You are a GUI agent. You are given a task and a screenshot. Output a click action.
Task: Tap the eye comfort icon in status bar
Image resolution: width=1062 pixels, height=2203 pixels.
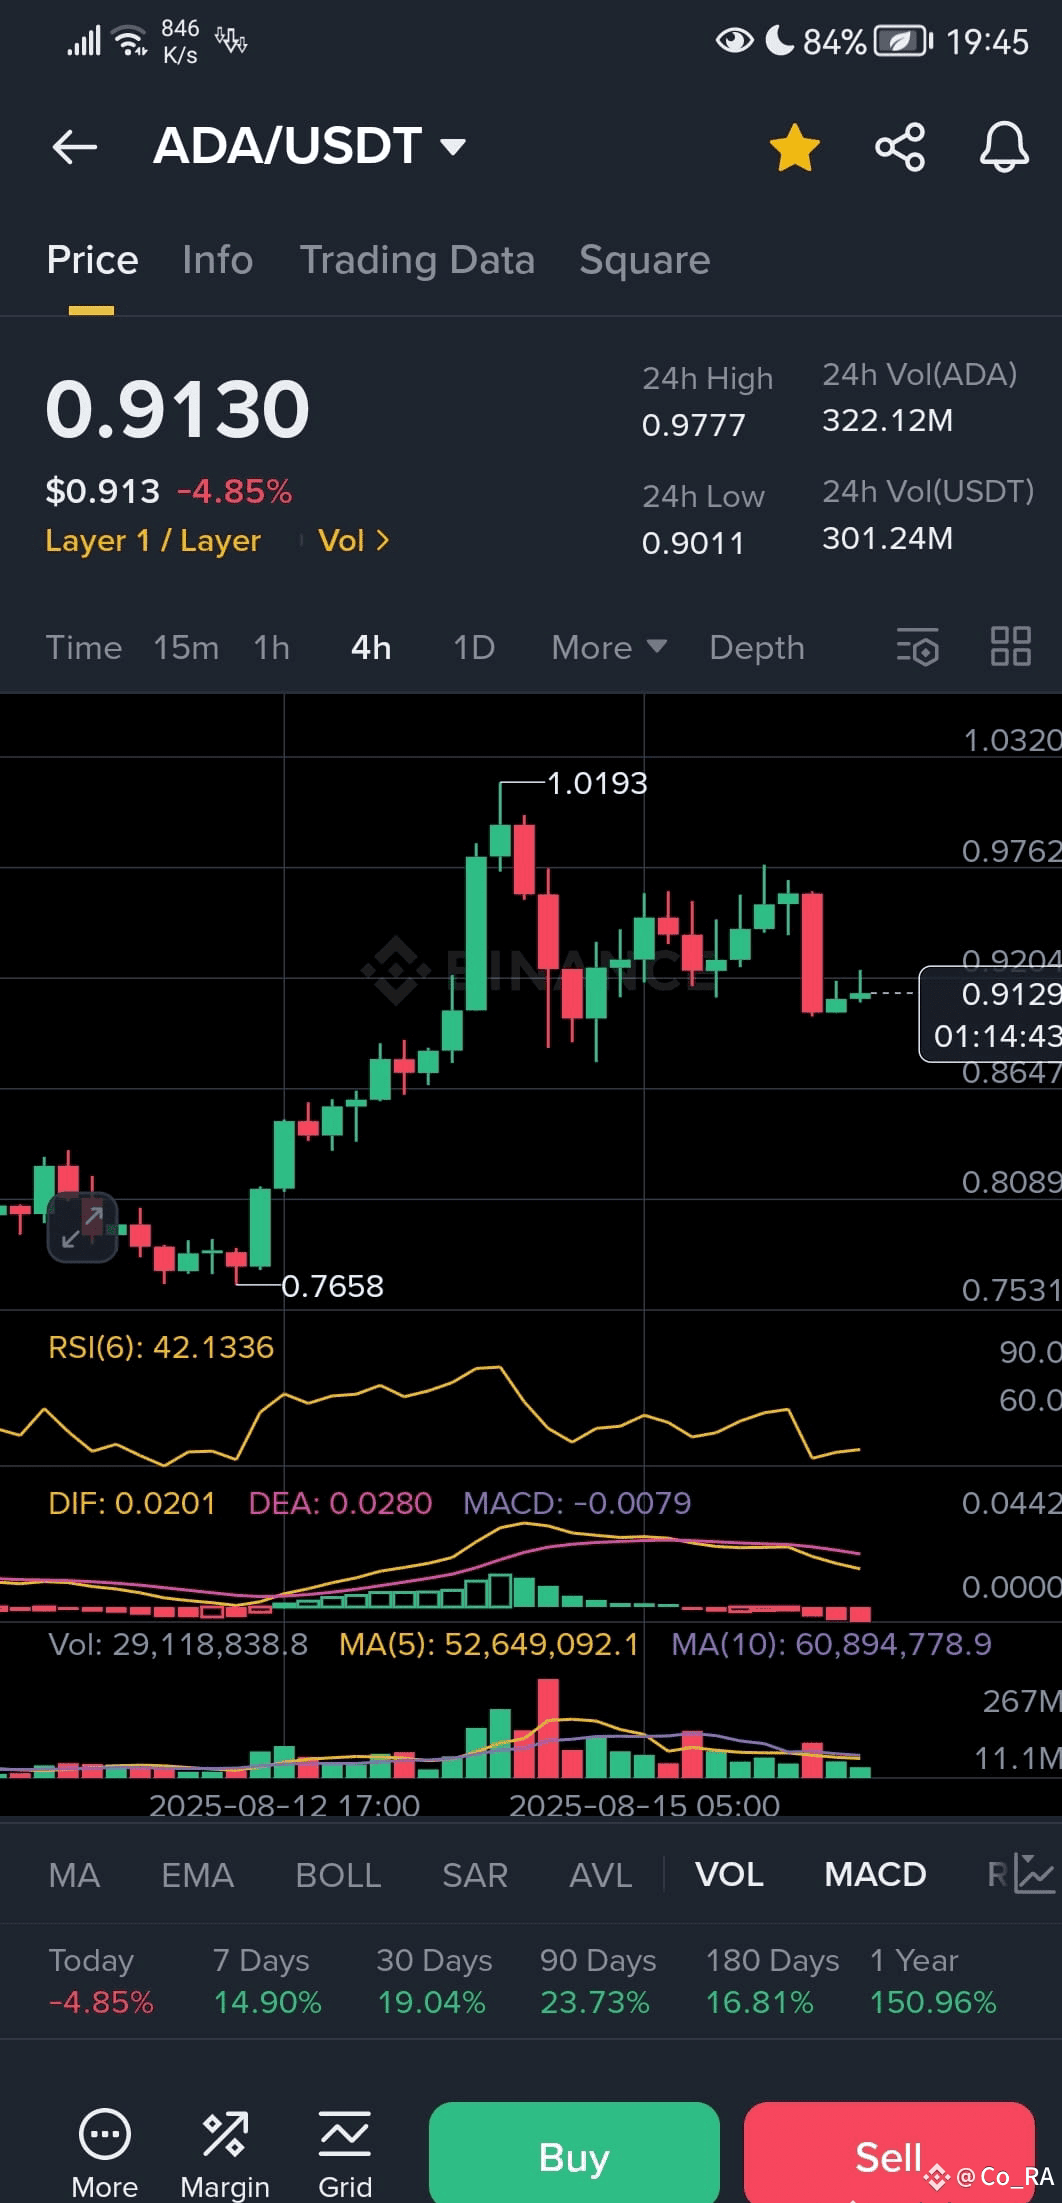tap(734, 41)
